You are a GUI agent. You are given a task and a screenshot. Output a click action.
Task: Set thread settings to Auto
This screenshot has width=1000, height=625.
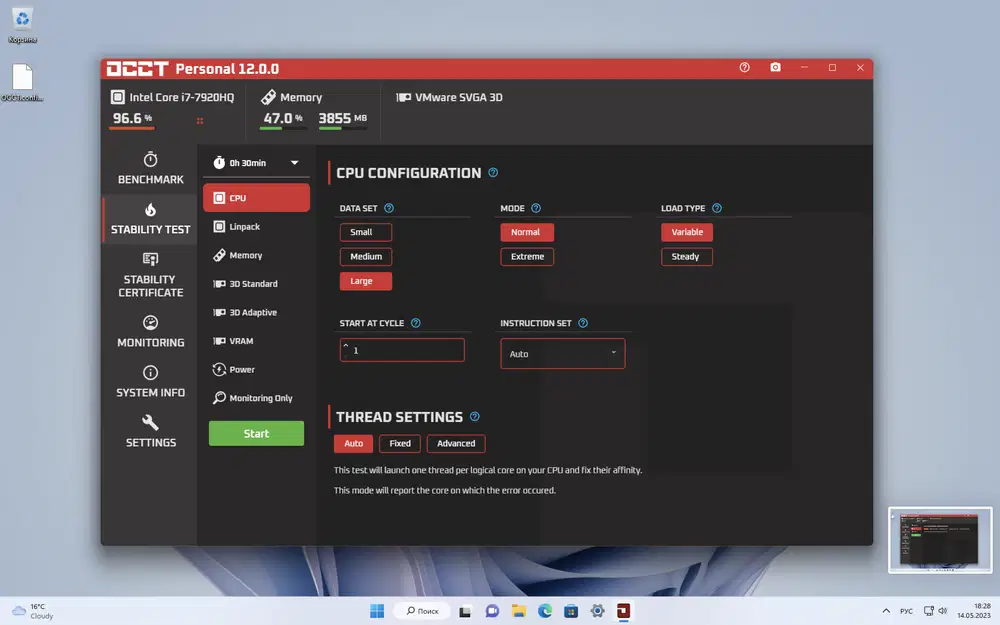[353, 443]
